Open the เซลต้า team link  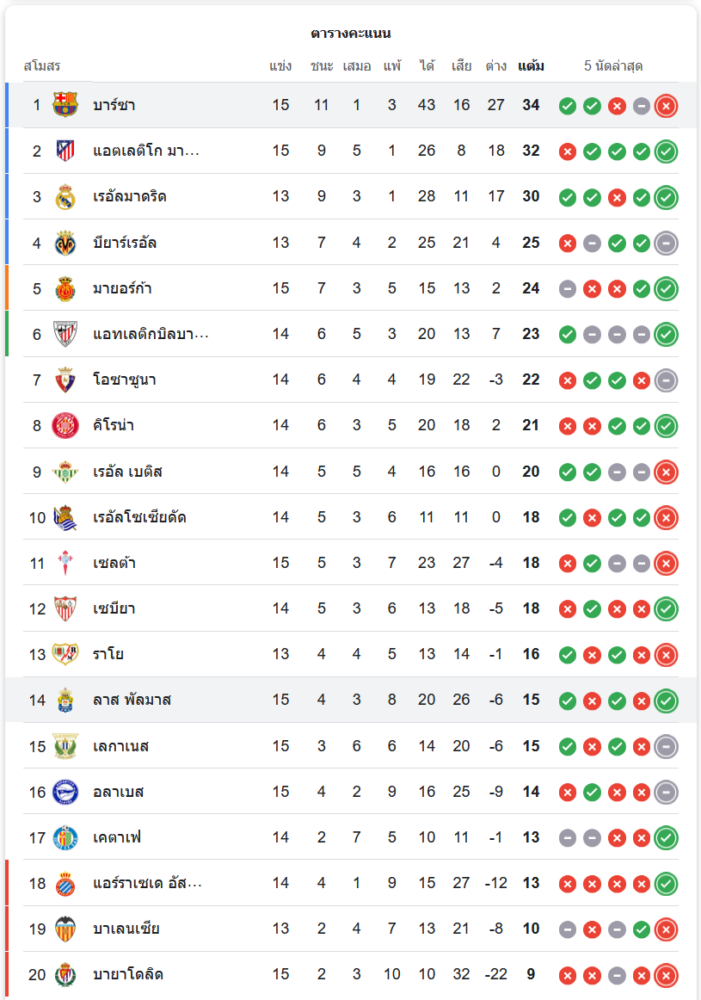(x=114, y=563)
